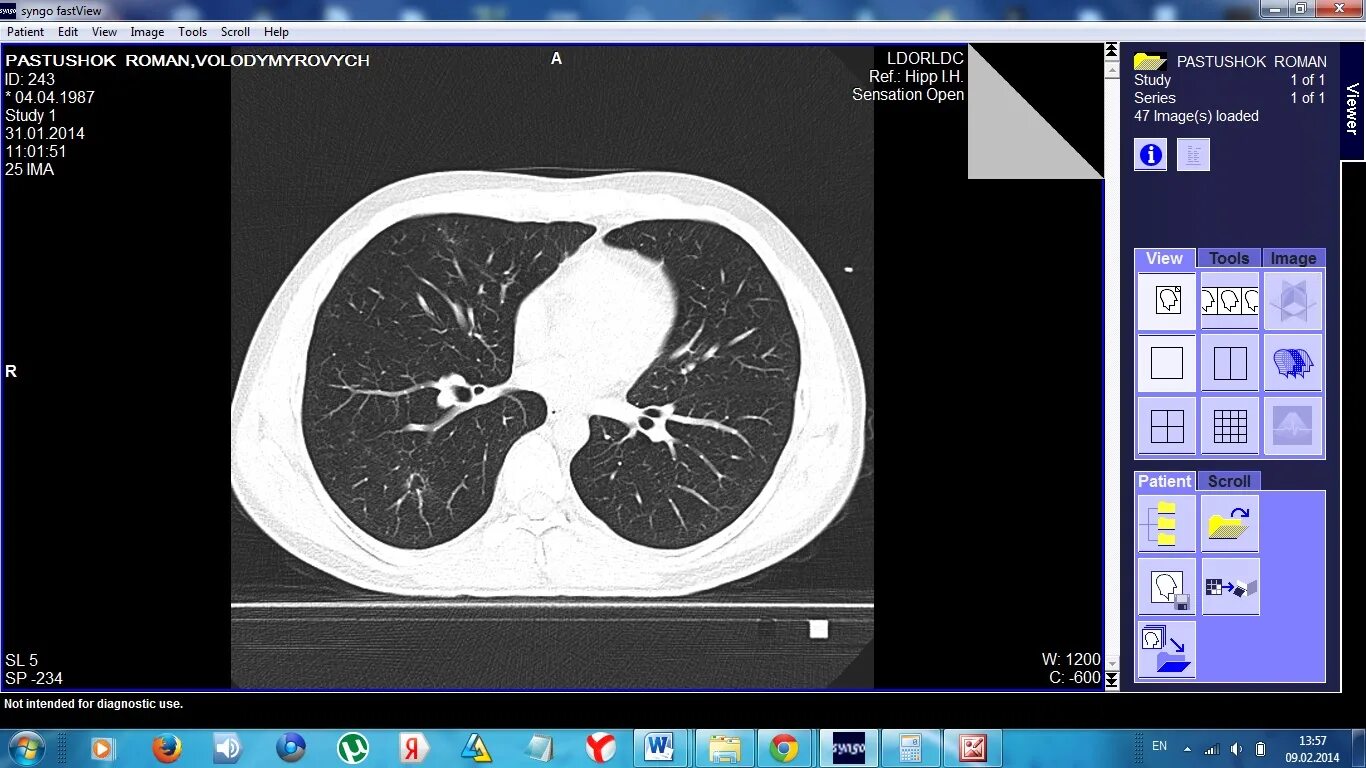Open Firefox from the taskbar
Screen dimensions: 1366x768
(x=167, y=748)
